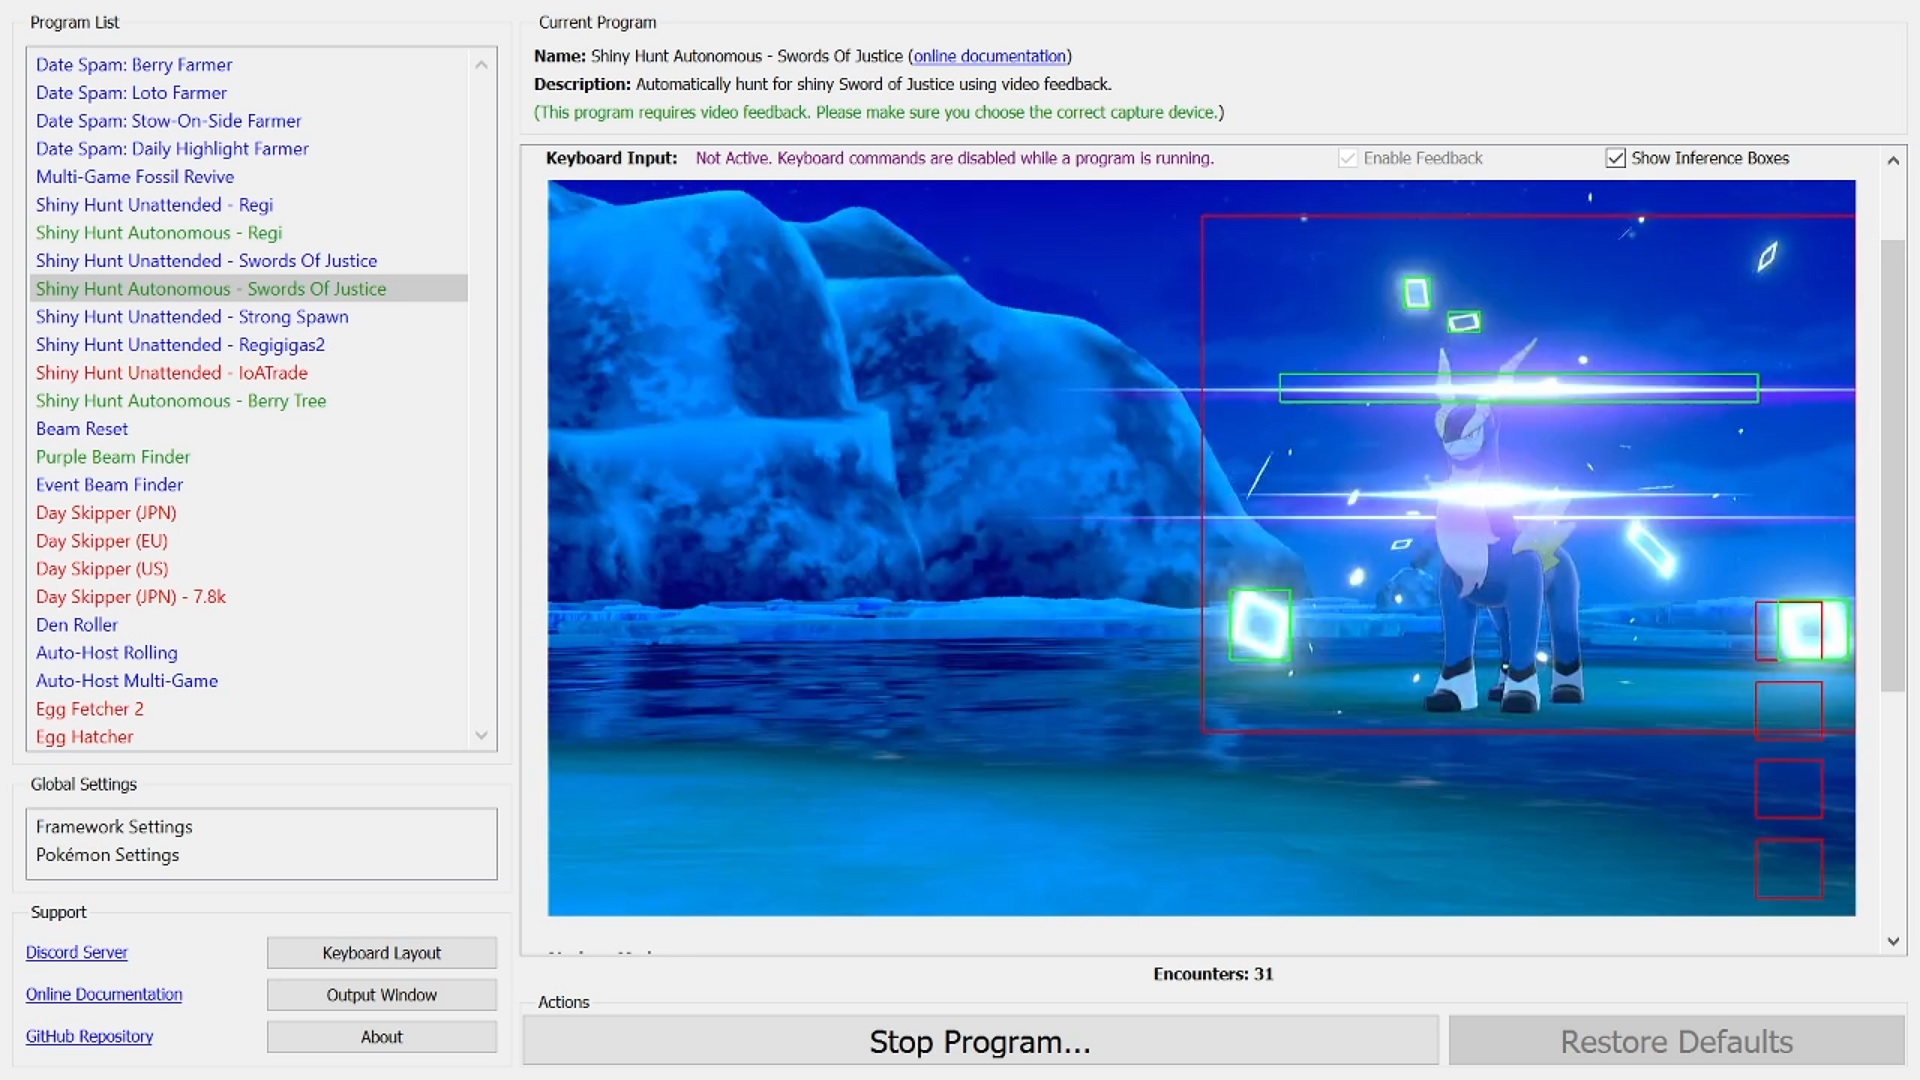This screenshot has height=1080, width=1920.
Task: Select Shiny Hunt Autonomous - Regi program
Action: click(x=159, y=232)
